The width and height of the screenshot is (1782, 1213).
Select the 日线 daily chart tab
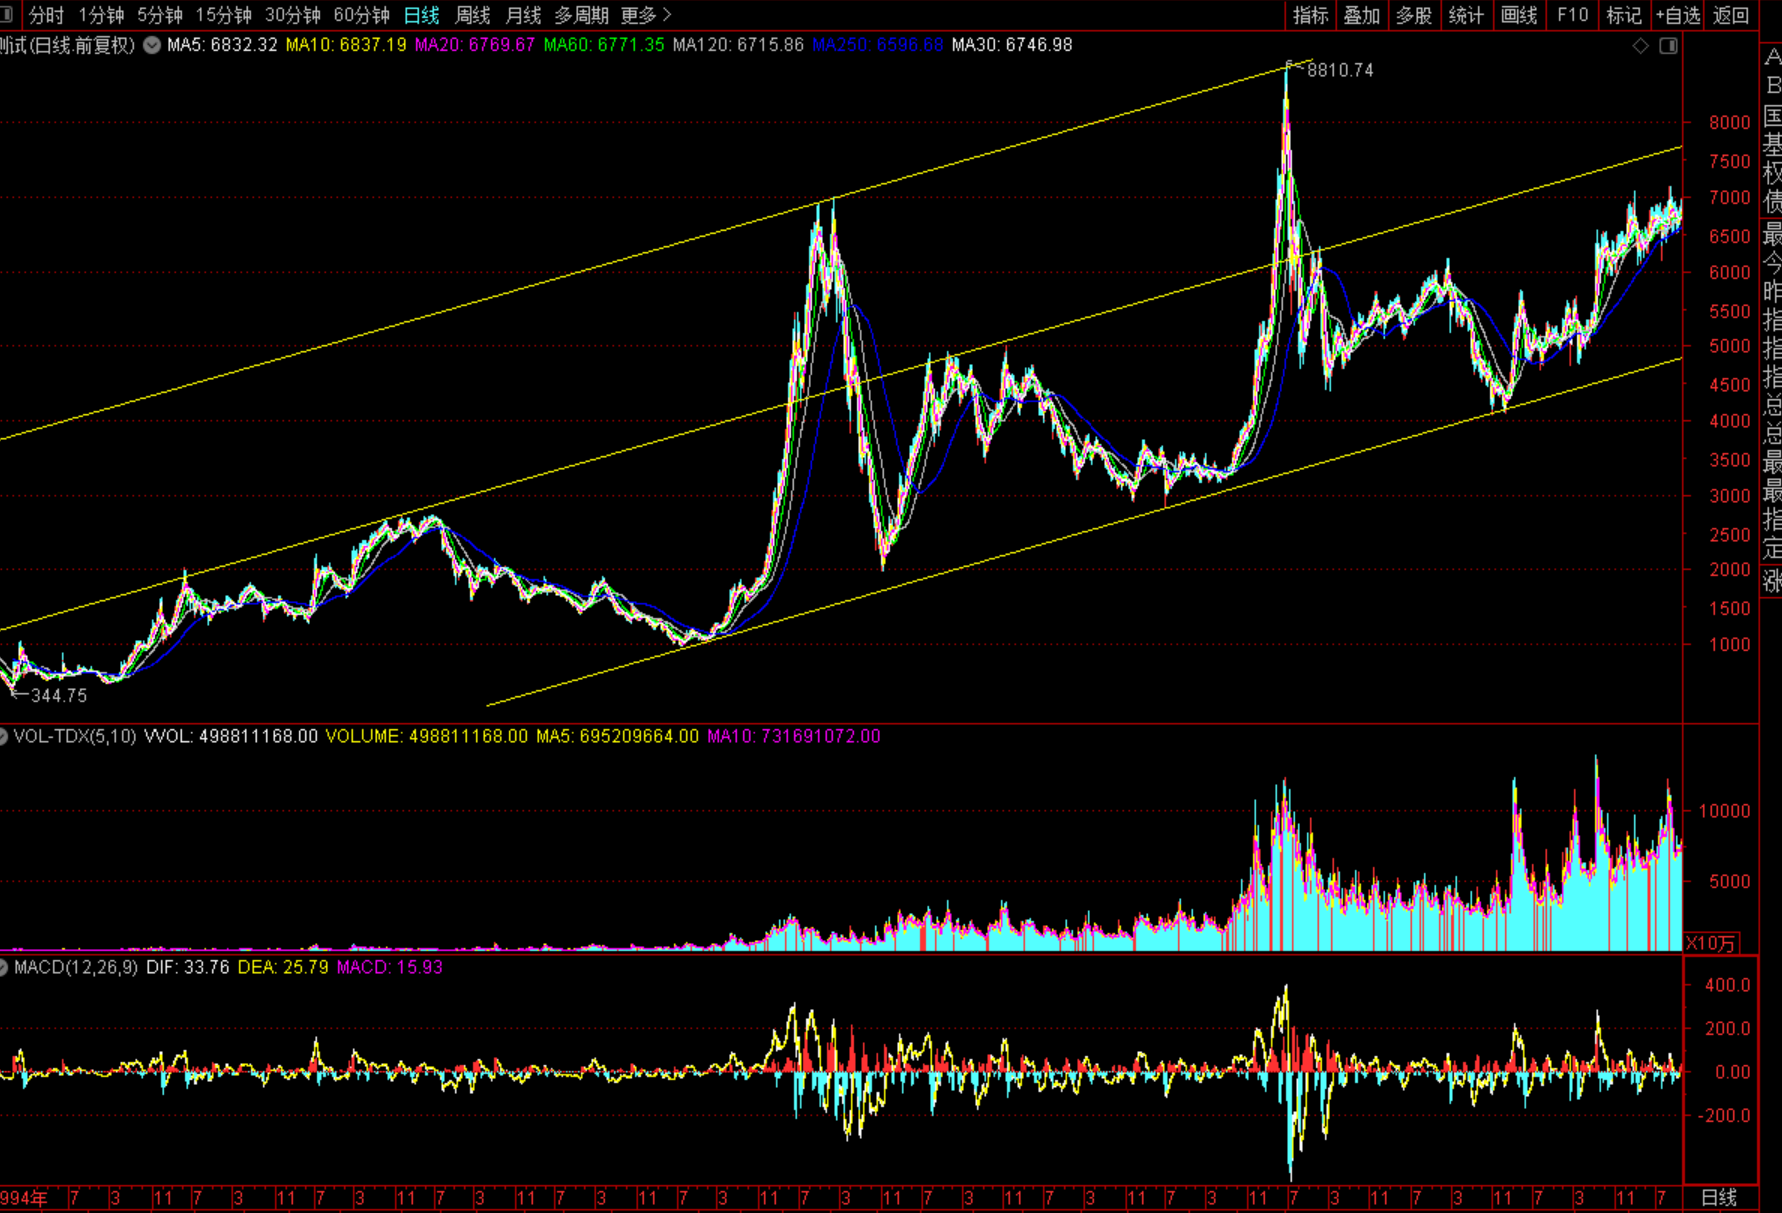click(x=422, y=15)
